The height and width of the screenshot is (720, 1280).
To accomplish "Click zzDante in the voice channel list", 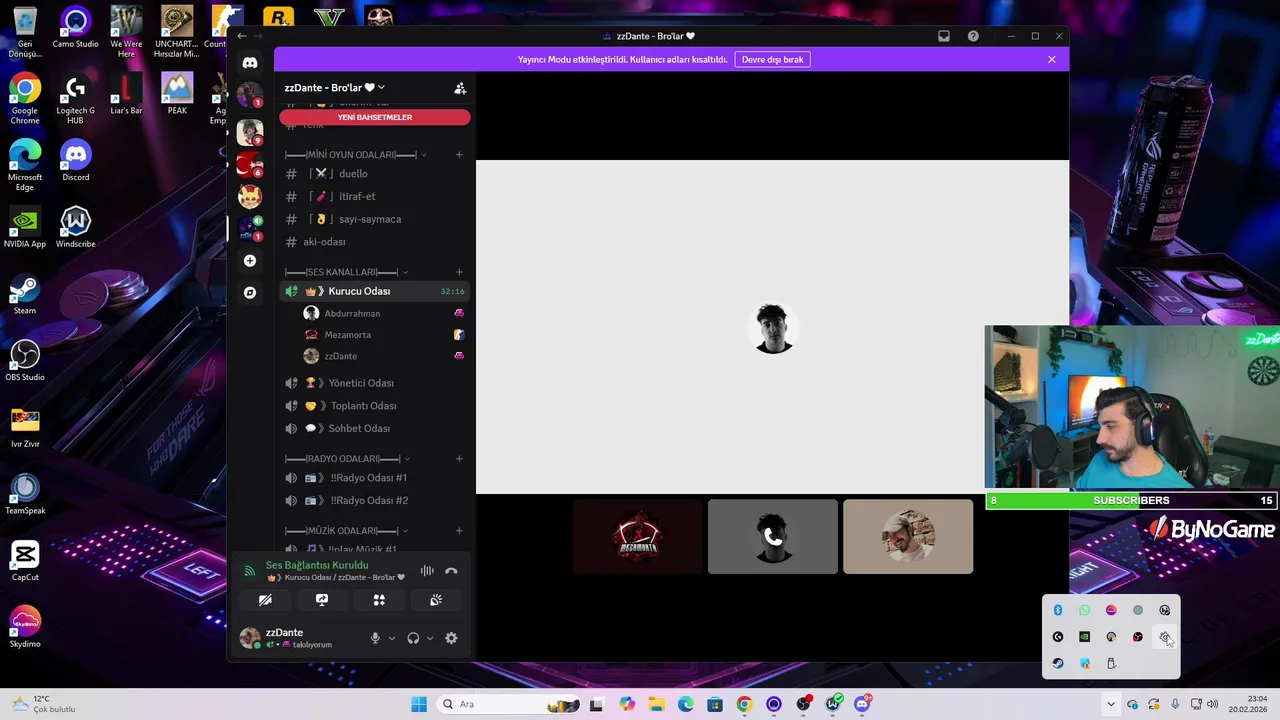I will [383, 356].
